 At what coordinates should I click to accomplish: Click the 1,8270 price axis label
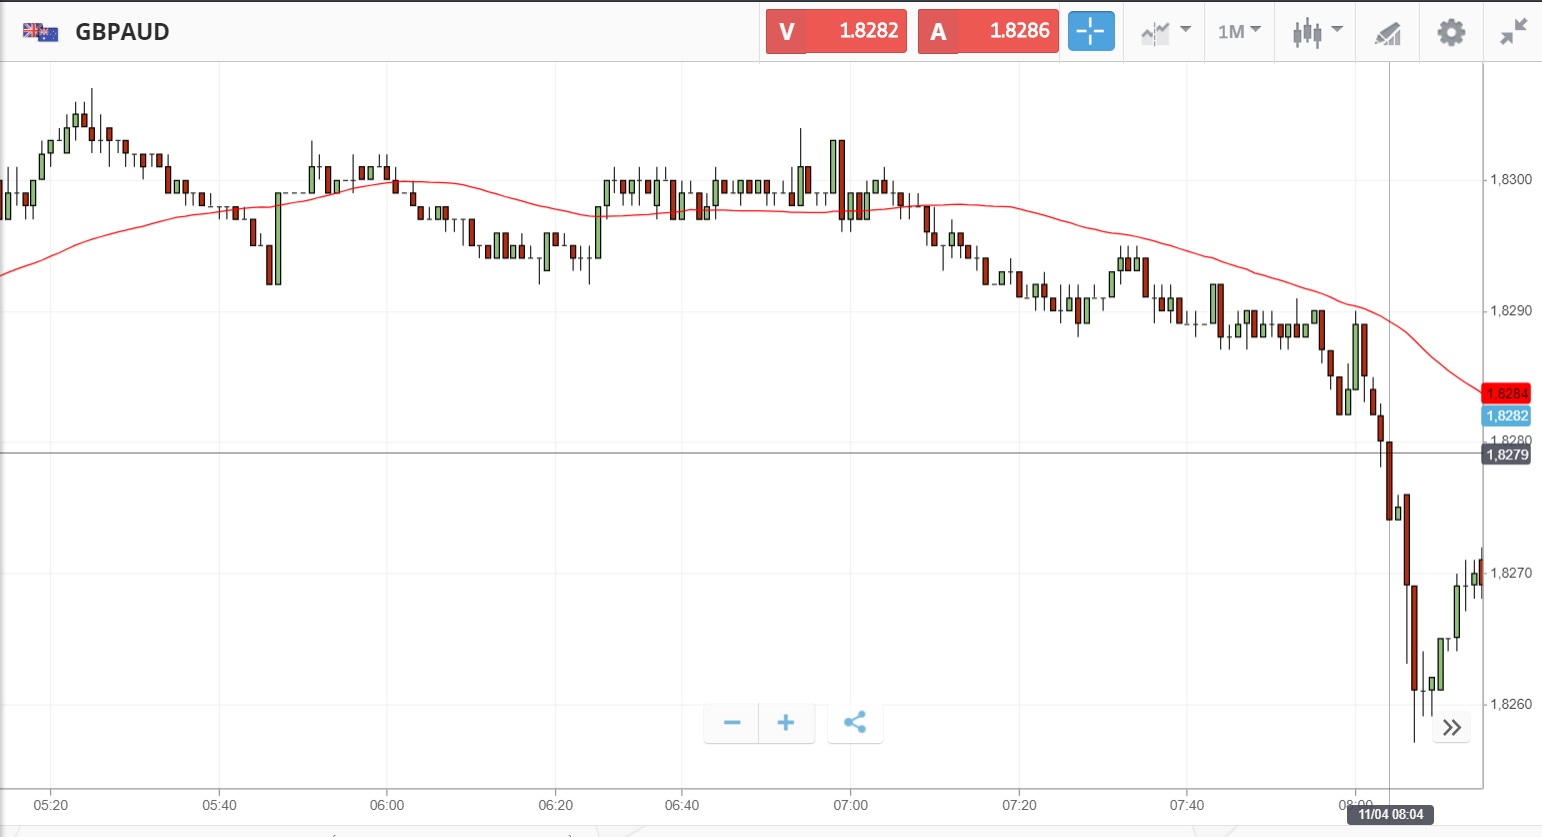(1511, 574)
